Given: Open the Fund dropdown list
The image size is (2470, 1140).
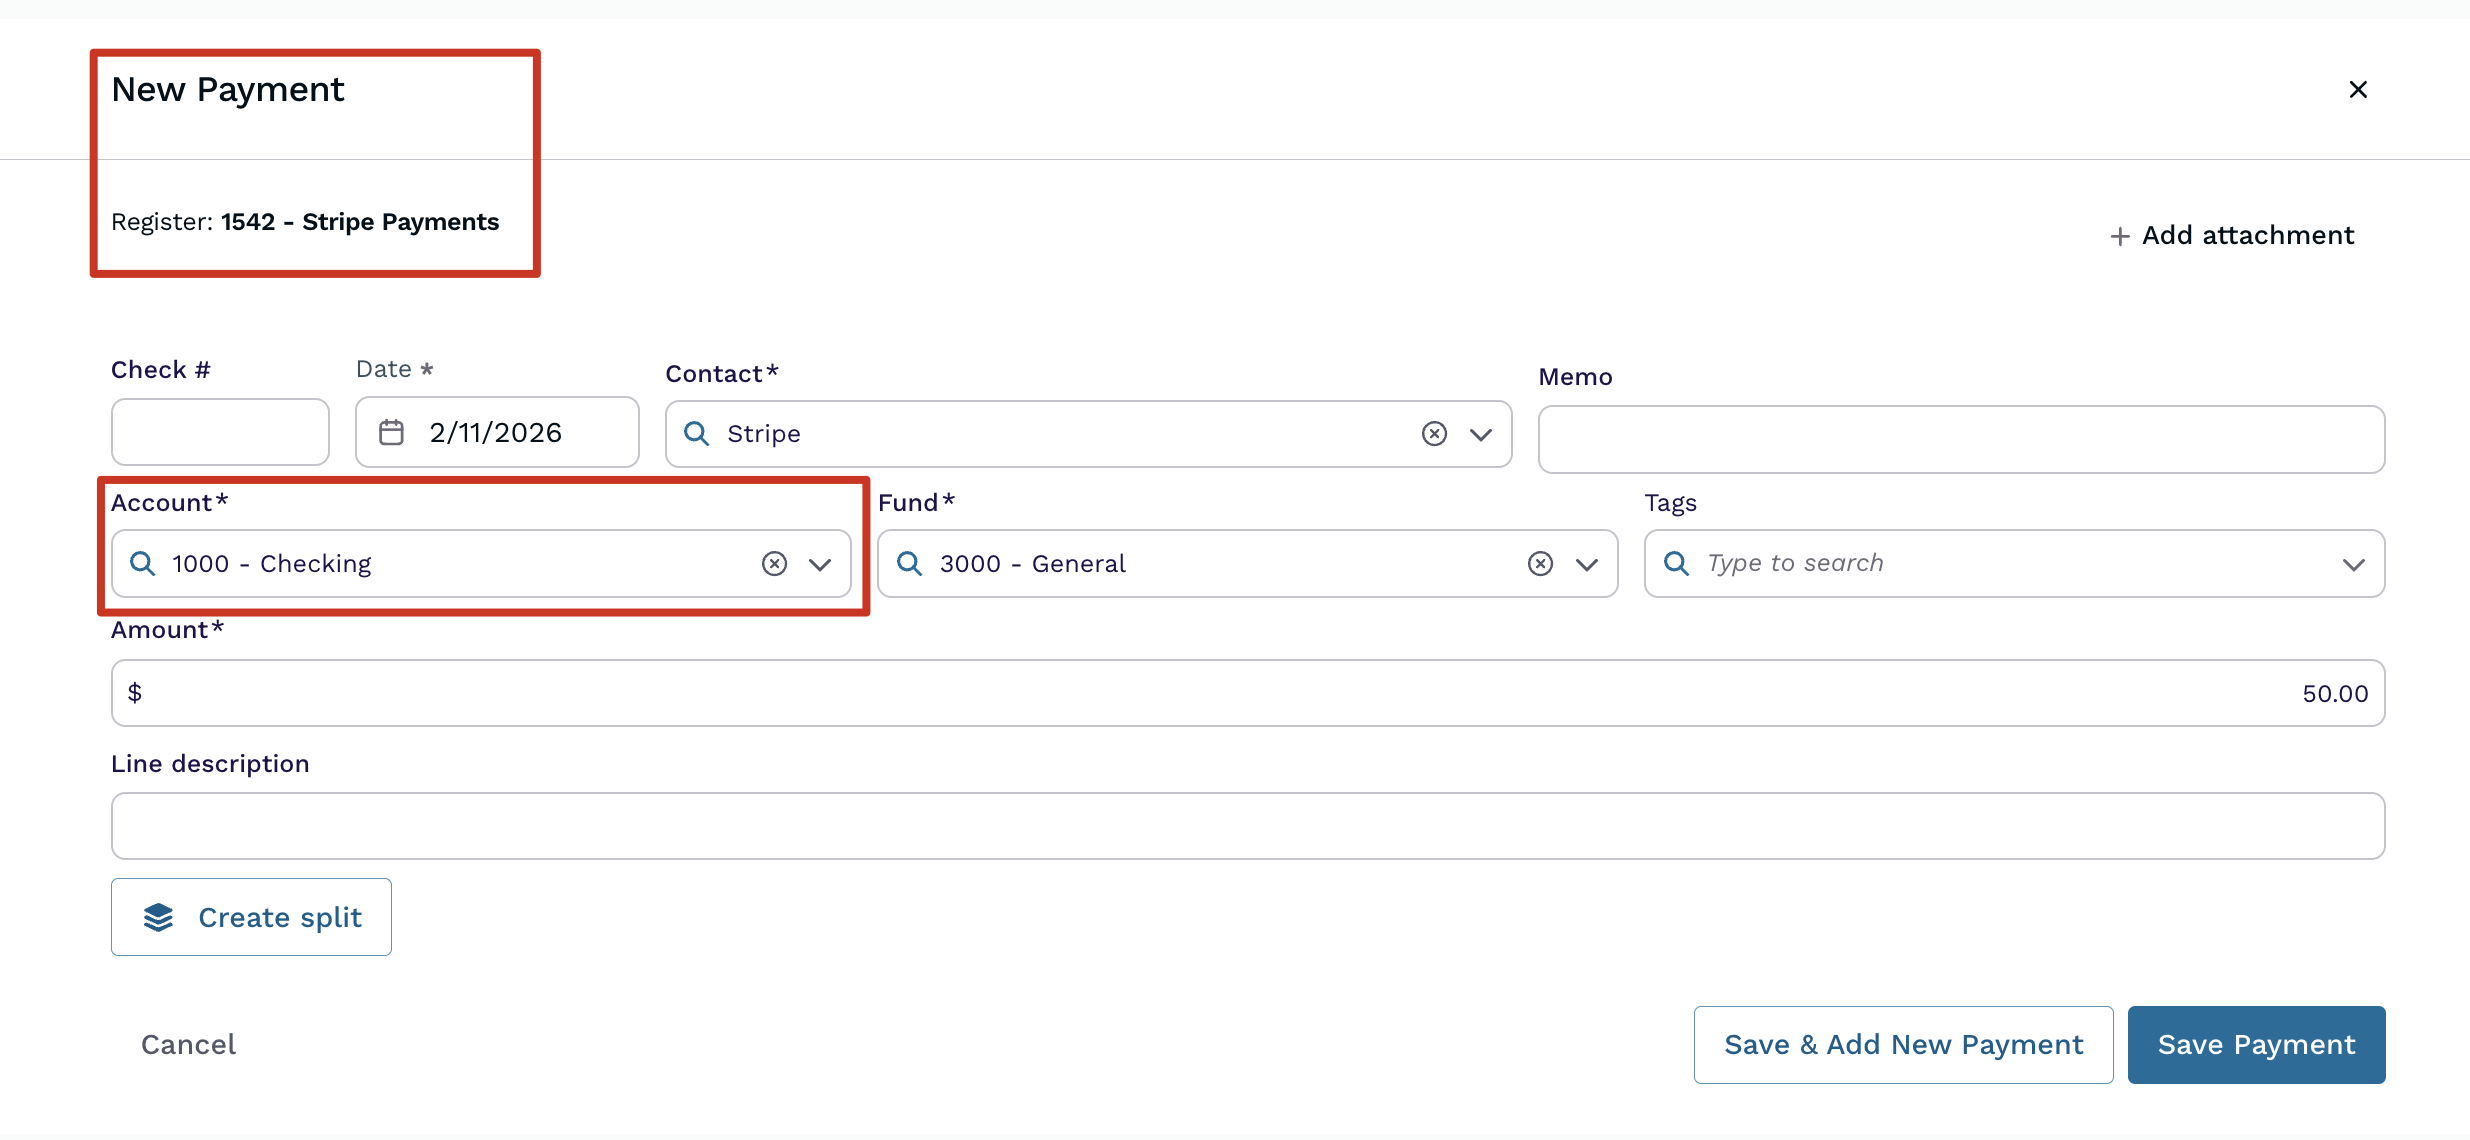Looking at the screenshot, I should (1587, 564).
